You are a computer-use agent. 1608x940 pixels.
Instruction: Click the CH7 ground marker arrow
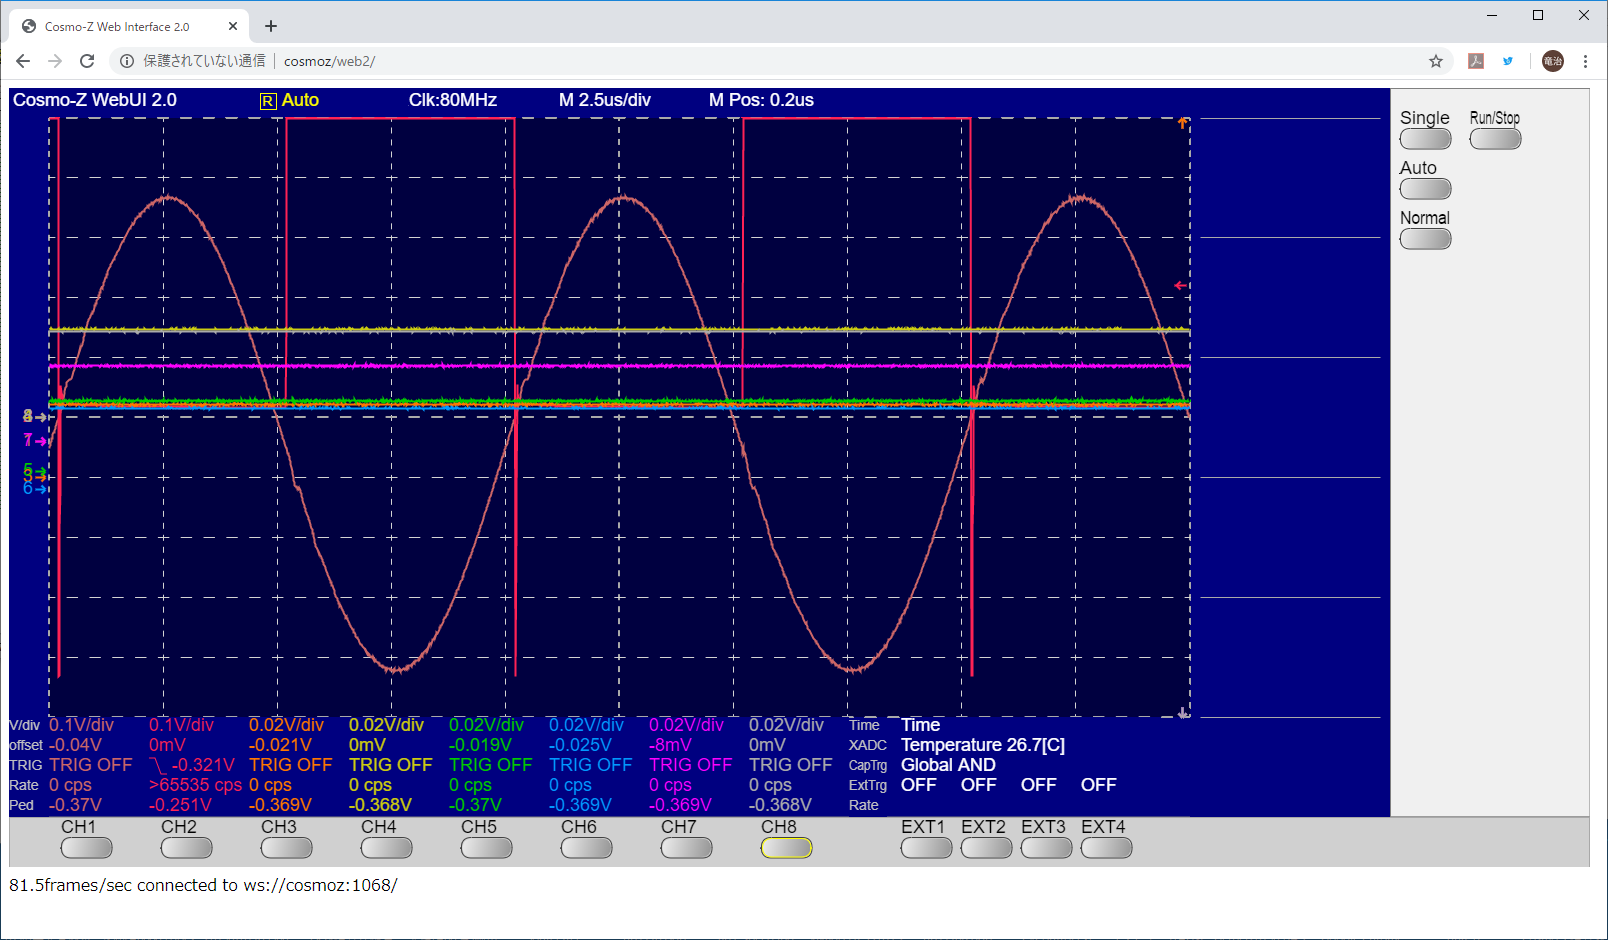(35, 440)
